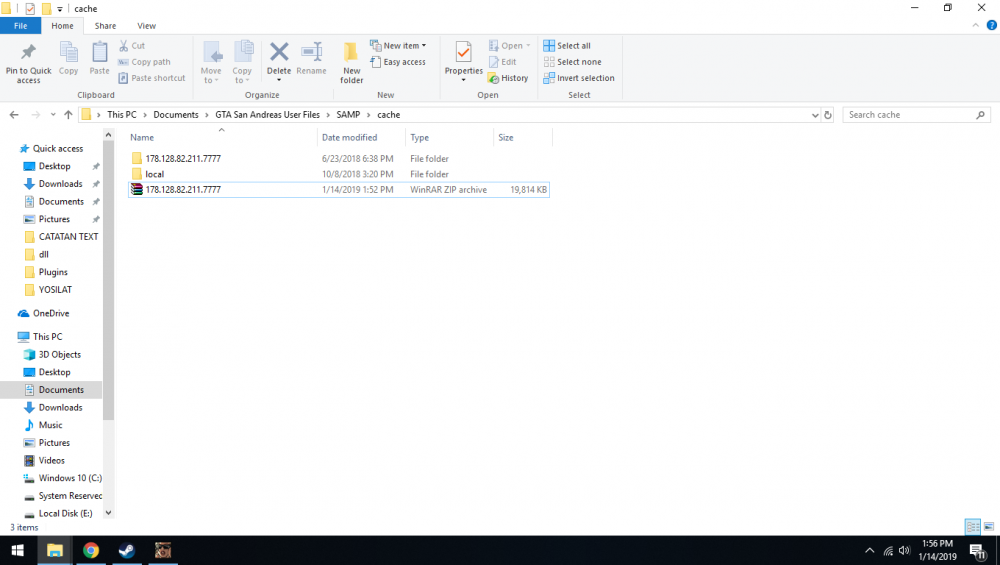Invert selection of items
The image size is (1000, 565).
[579, 78]
